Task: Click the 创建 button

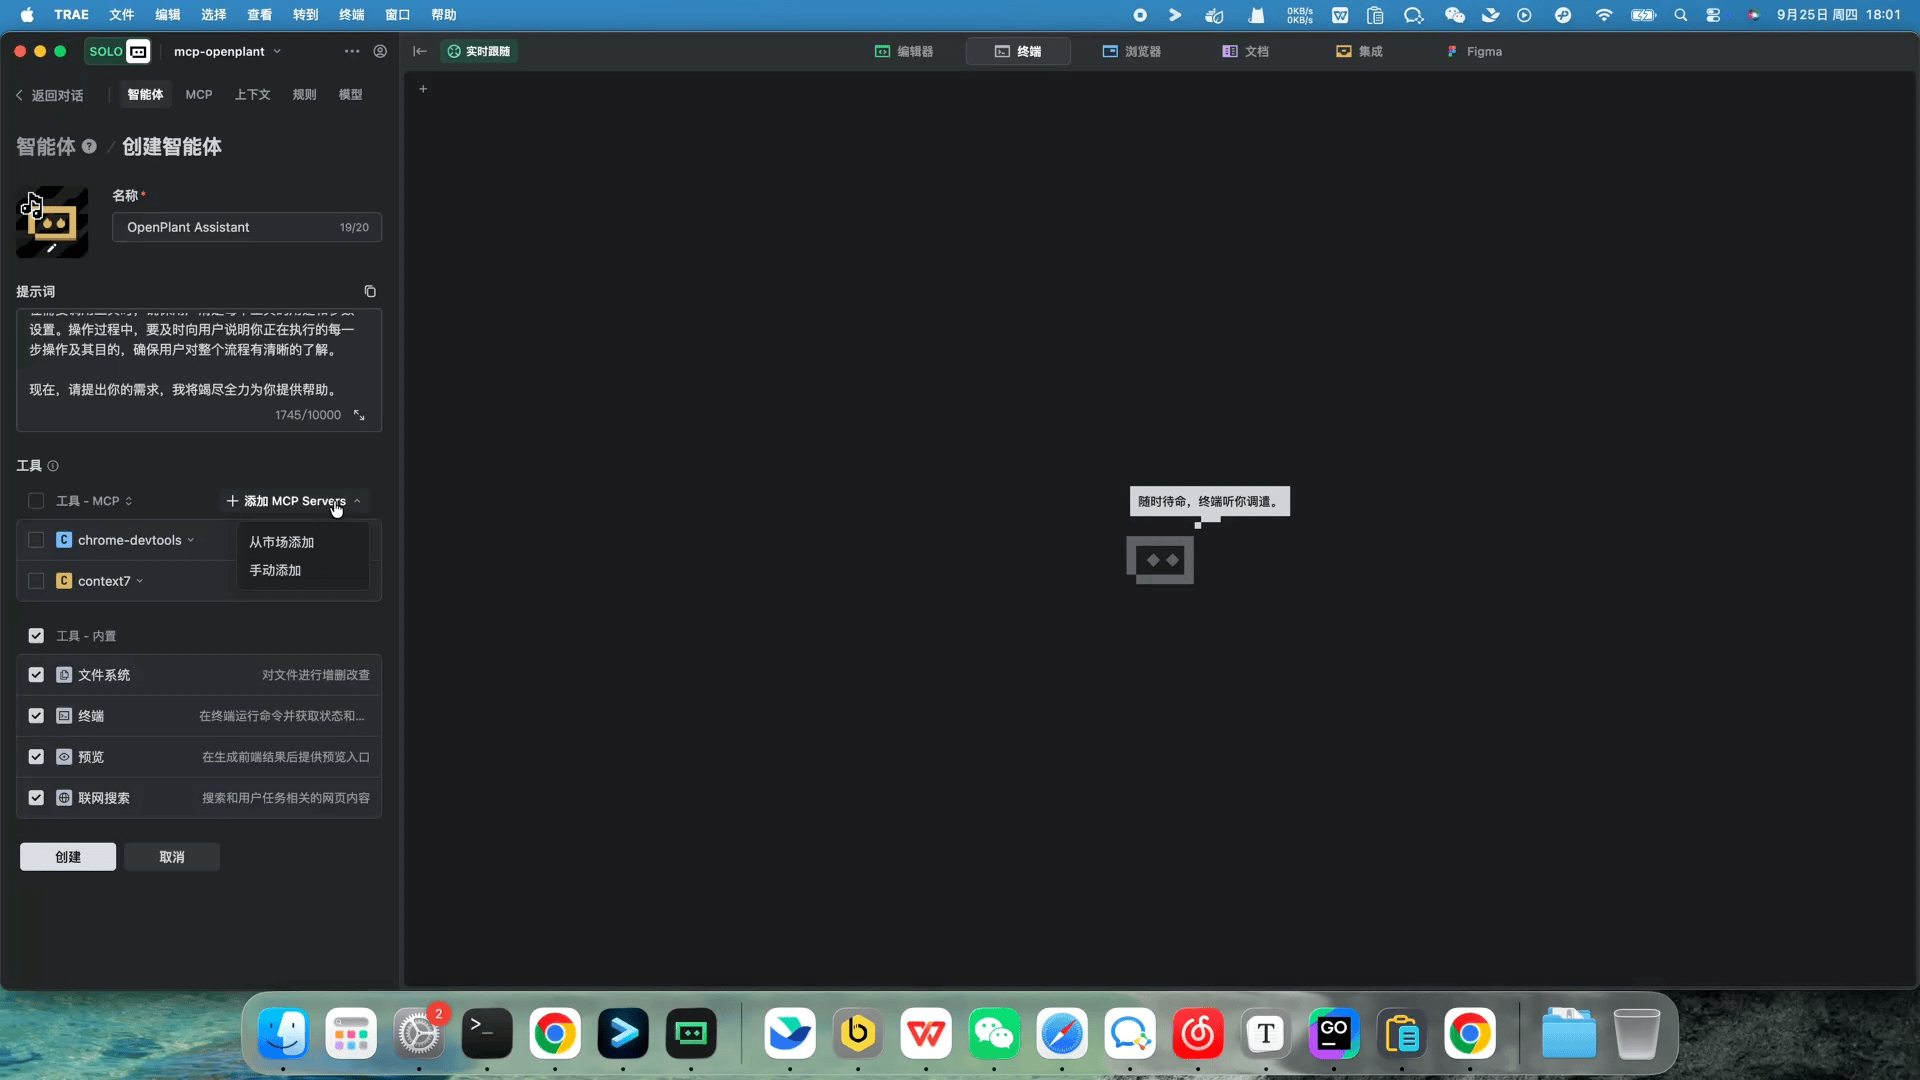Action: click(x=68, y=857)
